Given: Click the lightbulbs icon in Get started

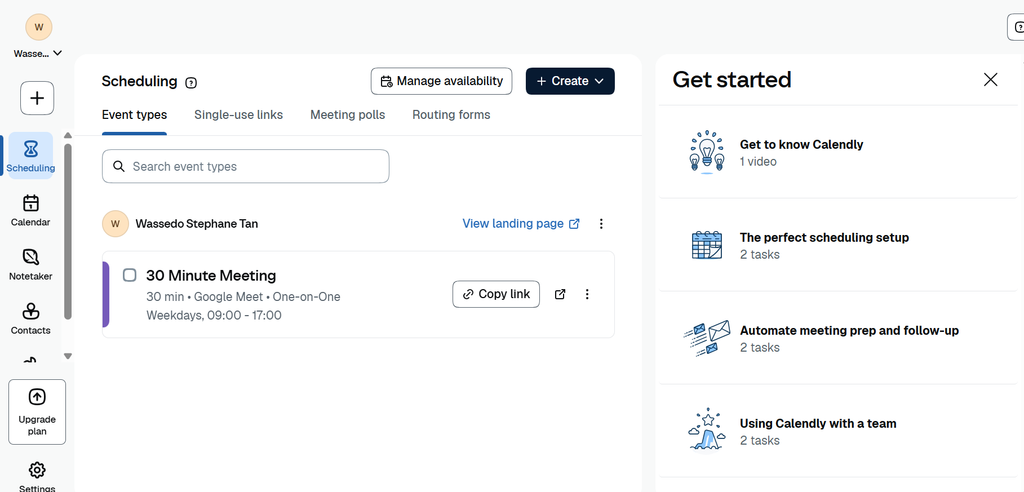Looking at the screenshot, I should [x=707, y=152].
